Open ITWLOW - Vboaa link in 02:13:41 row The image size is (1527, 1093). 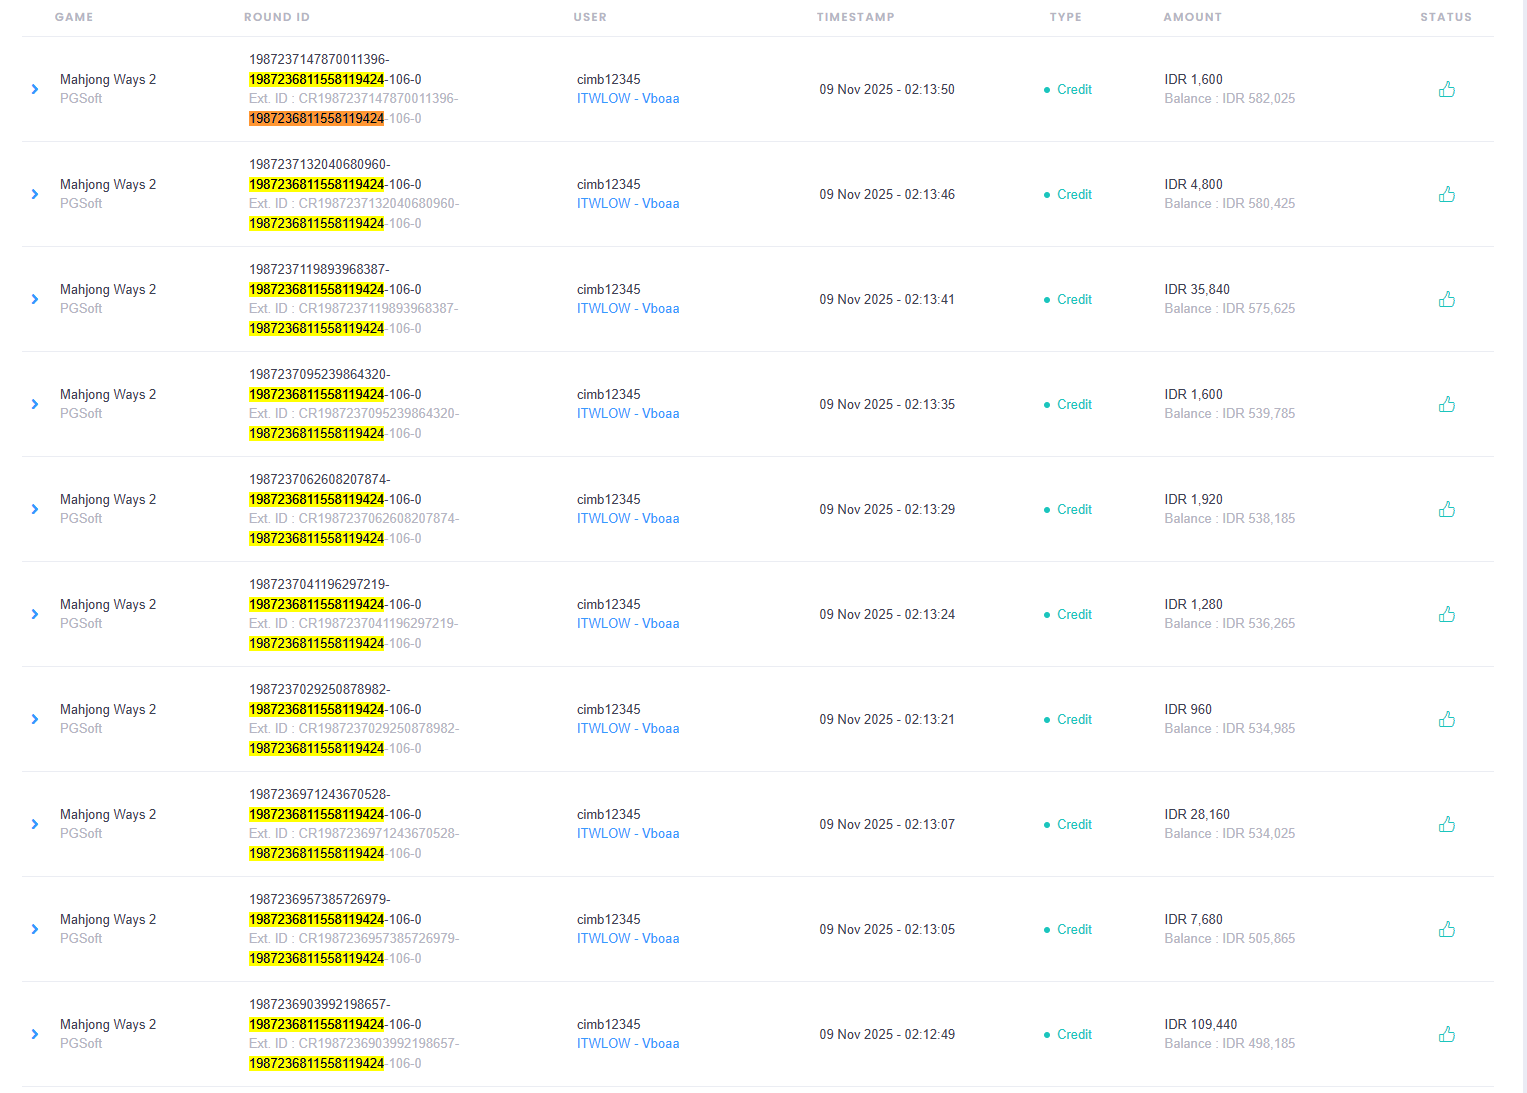[628, 308]
